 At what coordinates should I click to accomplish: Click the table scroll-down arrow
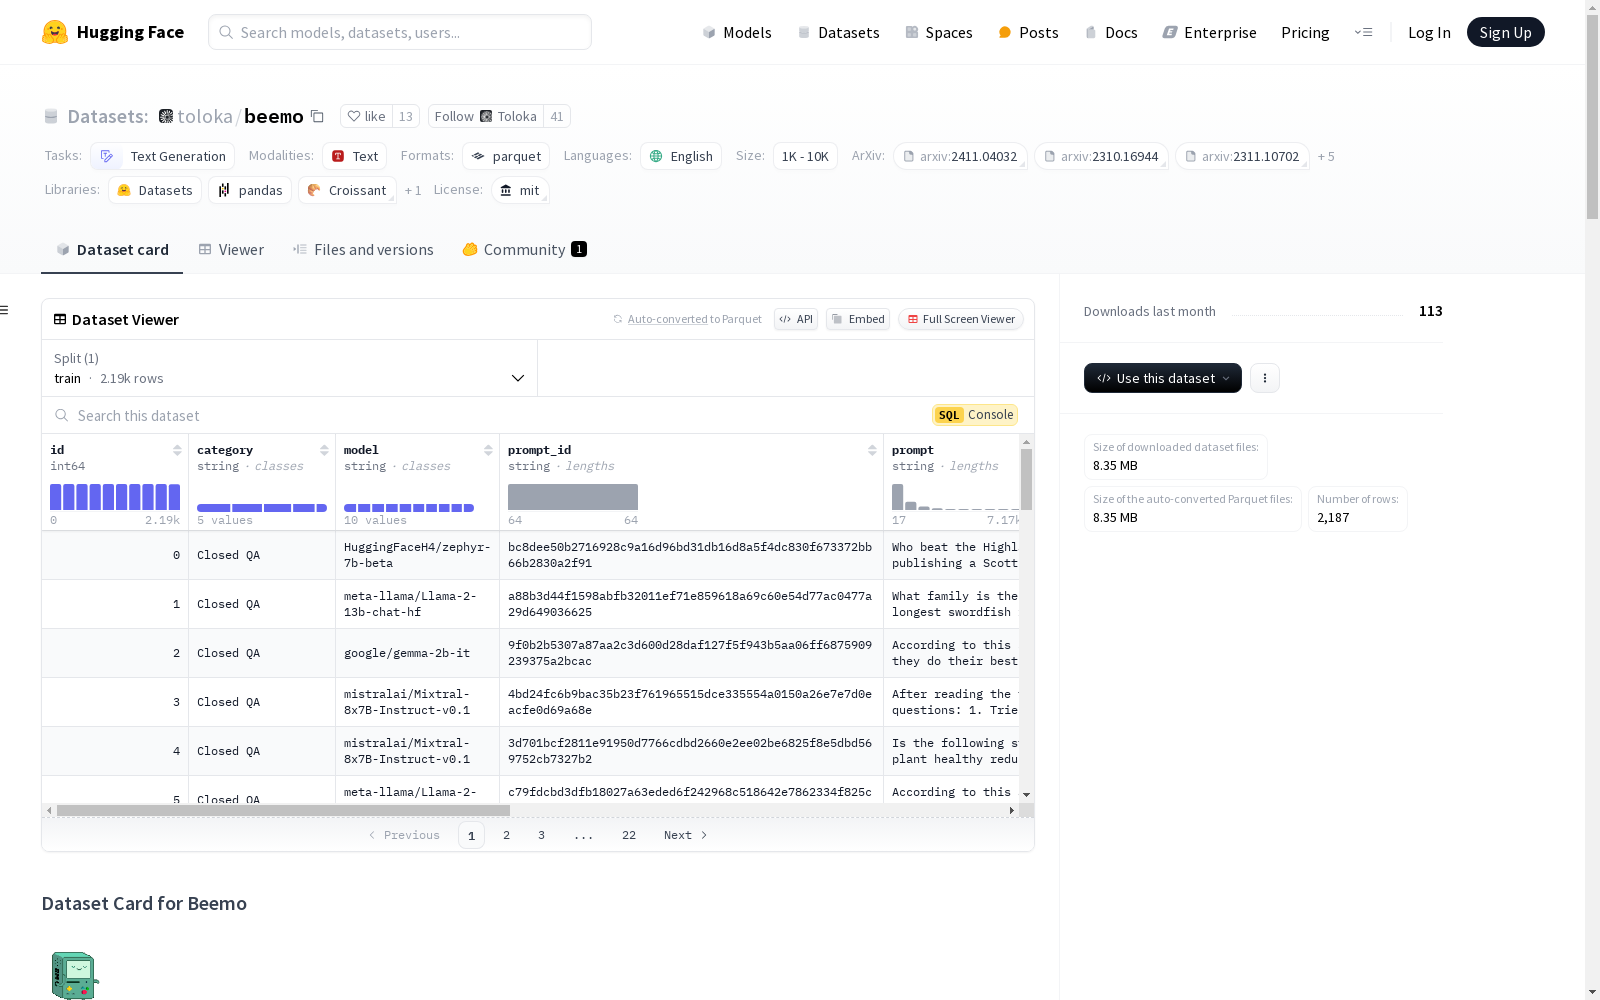coord(1026,795)
